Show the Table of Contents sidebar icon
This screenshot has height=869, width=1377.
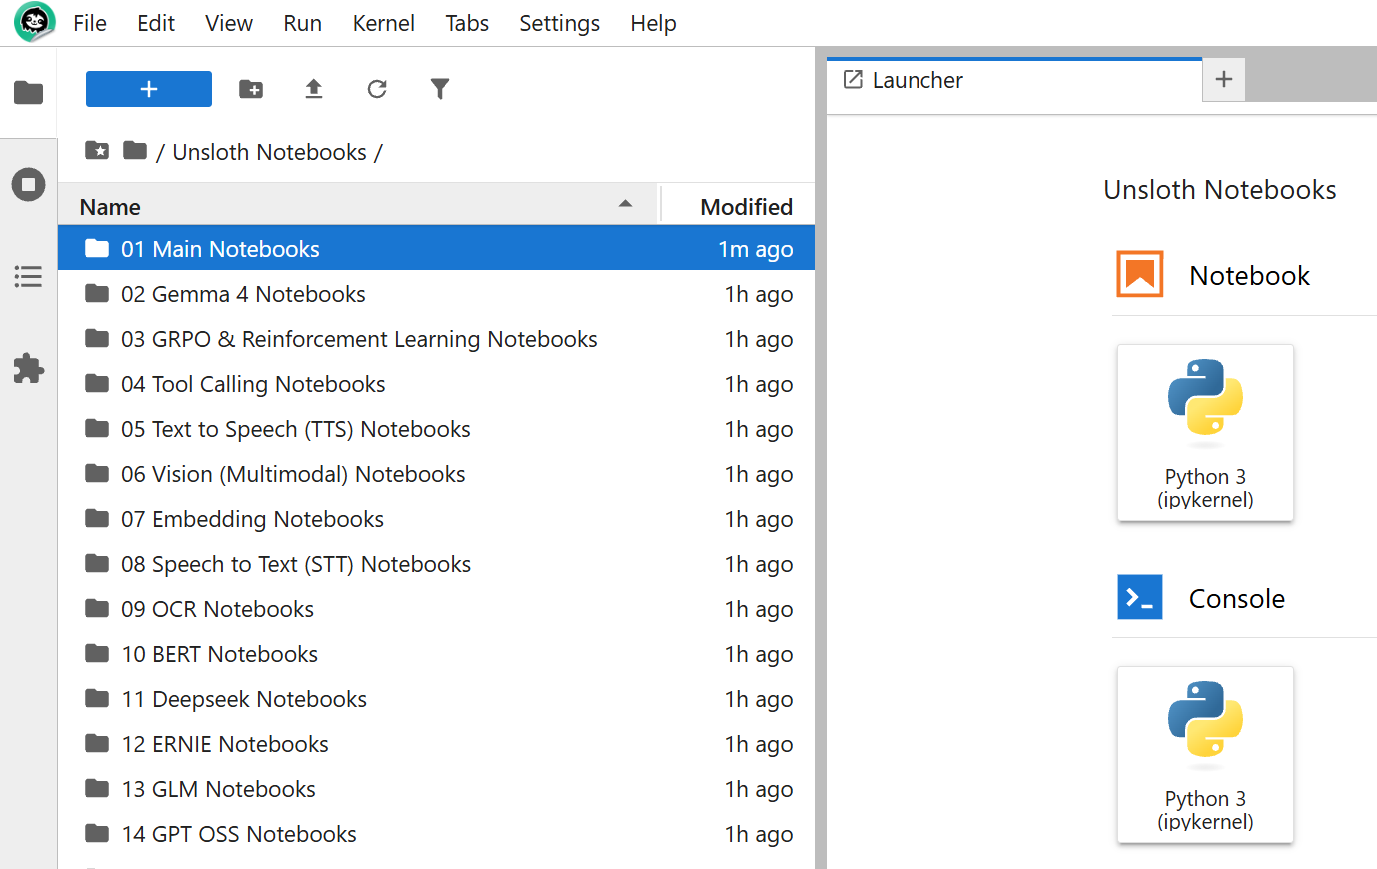(x=28, y=276)
